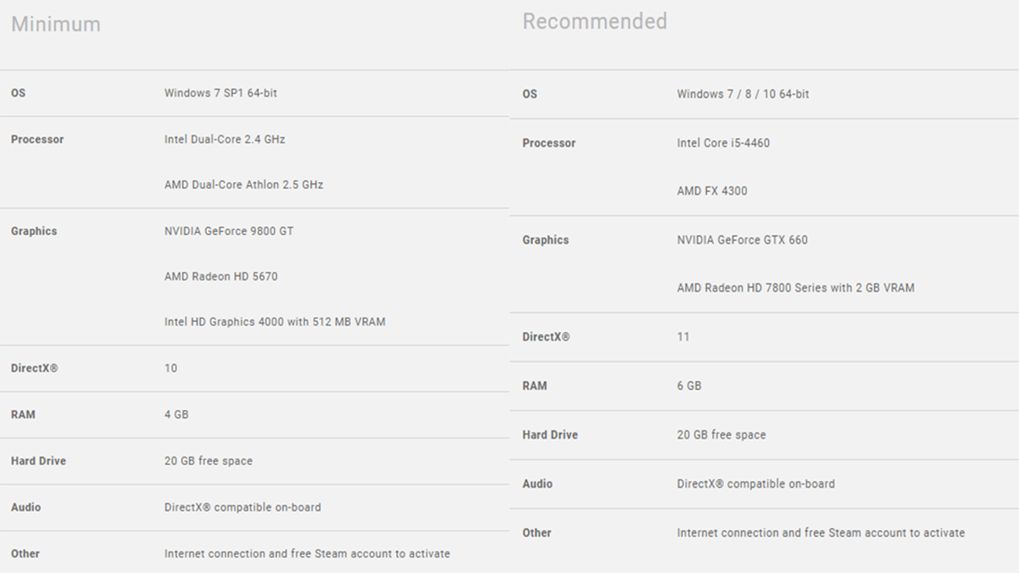Viewport: 1019px width, 573px height.
Task: Click Windows 7 / 8 / 10 64-bit text
Action: point(743,94)
